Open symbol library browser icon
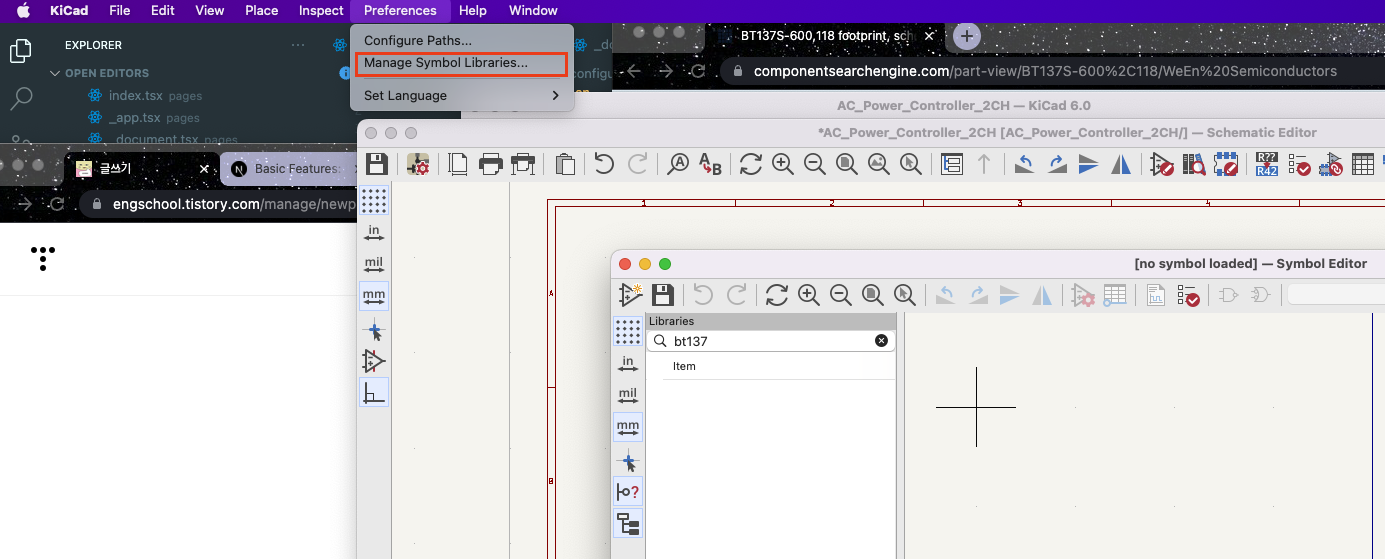Viewport: 1385px width, 559px height. click(1194, 164)
